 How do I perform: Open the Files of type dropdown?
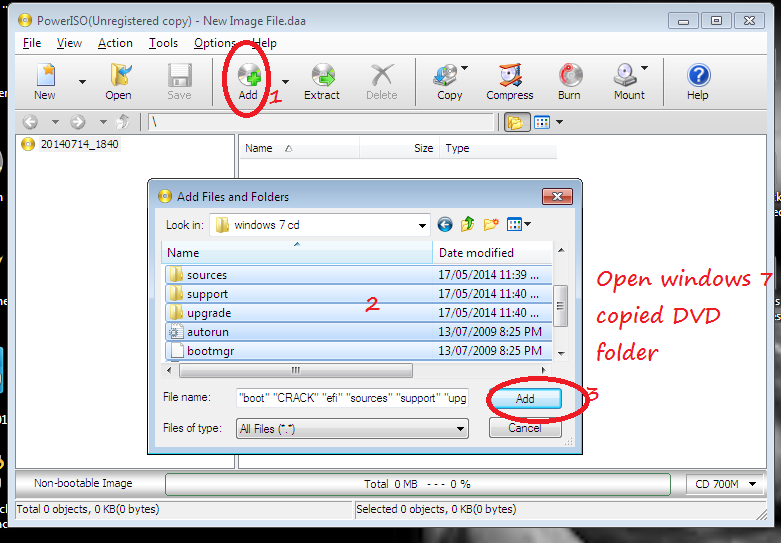pos(352,428)
